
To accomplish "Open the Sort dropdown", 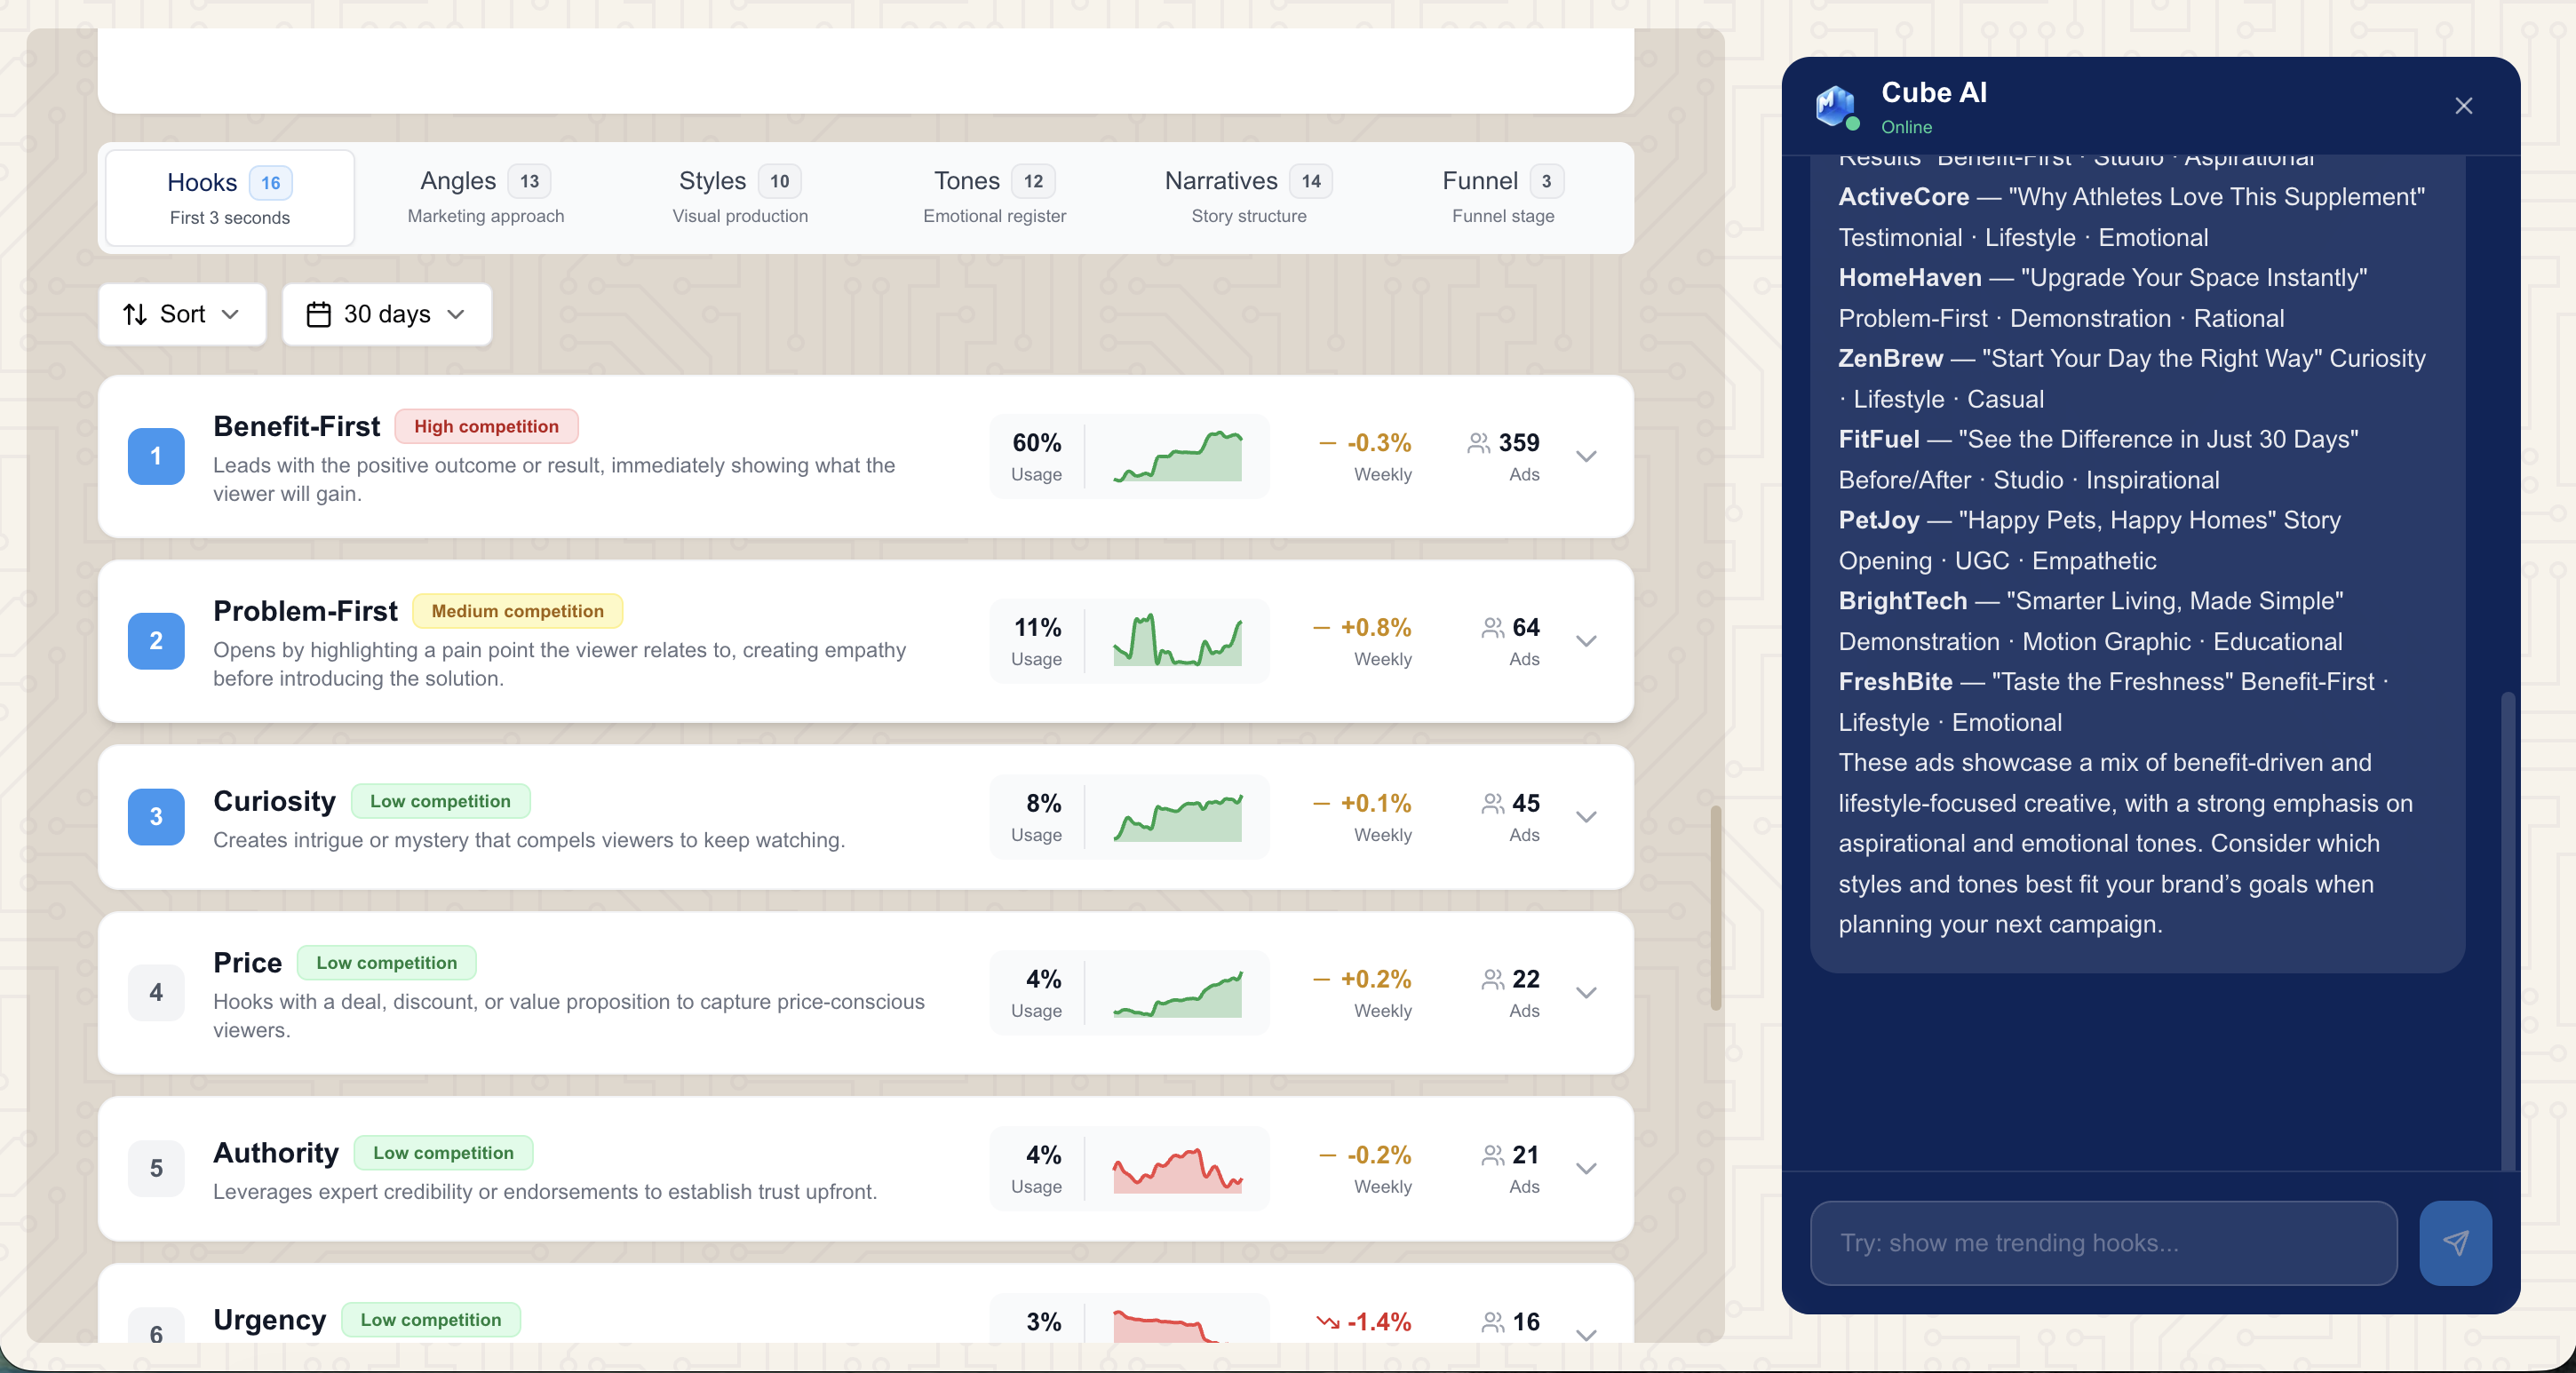I will coord(182,315).
